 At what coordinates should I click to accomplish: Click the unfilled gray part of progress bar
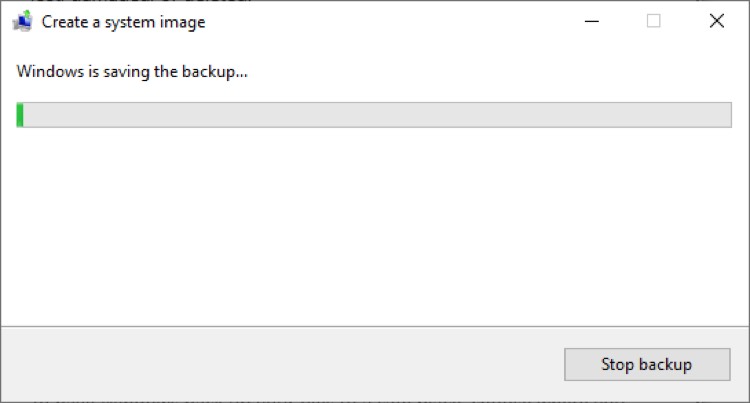[x=377, y=115]
